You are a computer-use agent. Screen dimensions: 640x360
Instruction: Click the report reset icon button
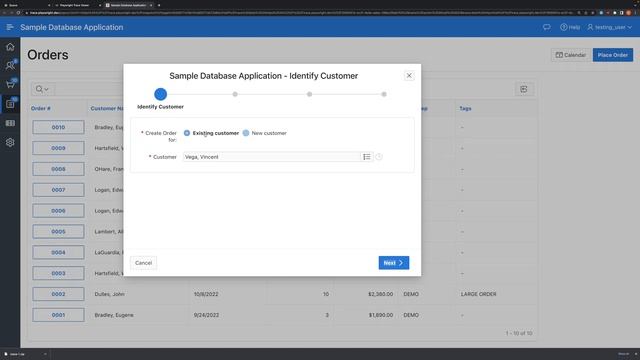[x=524, y=89]
